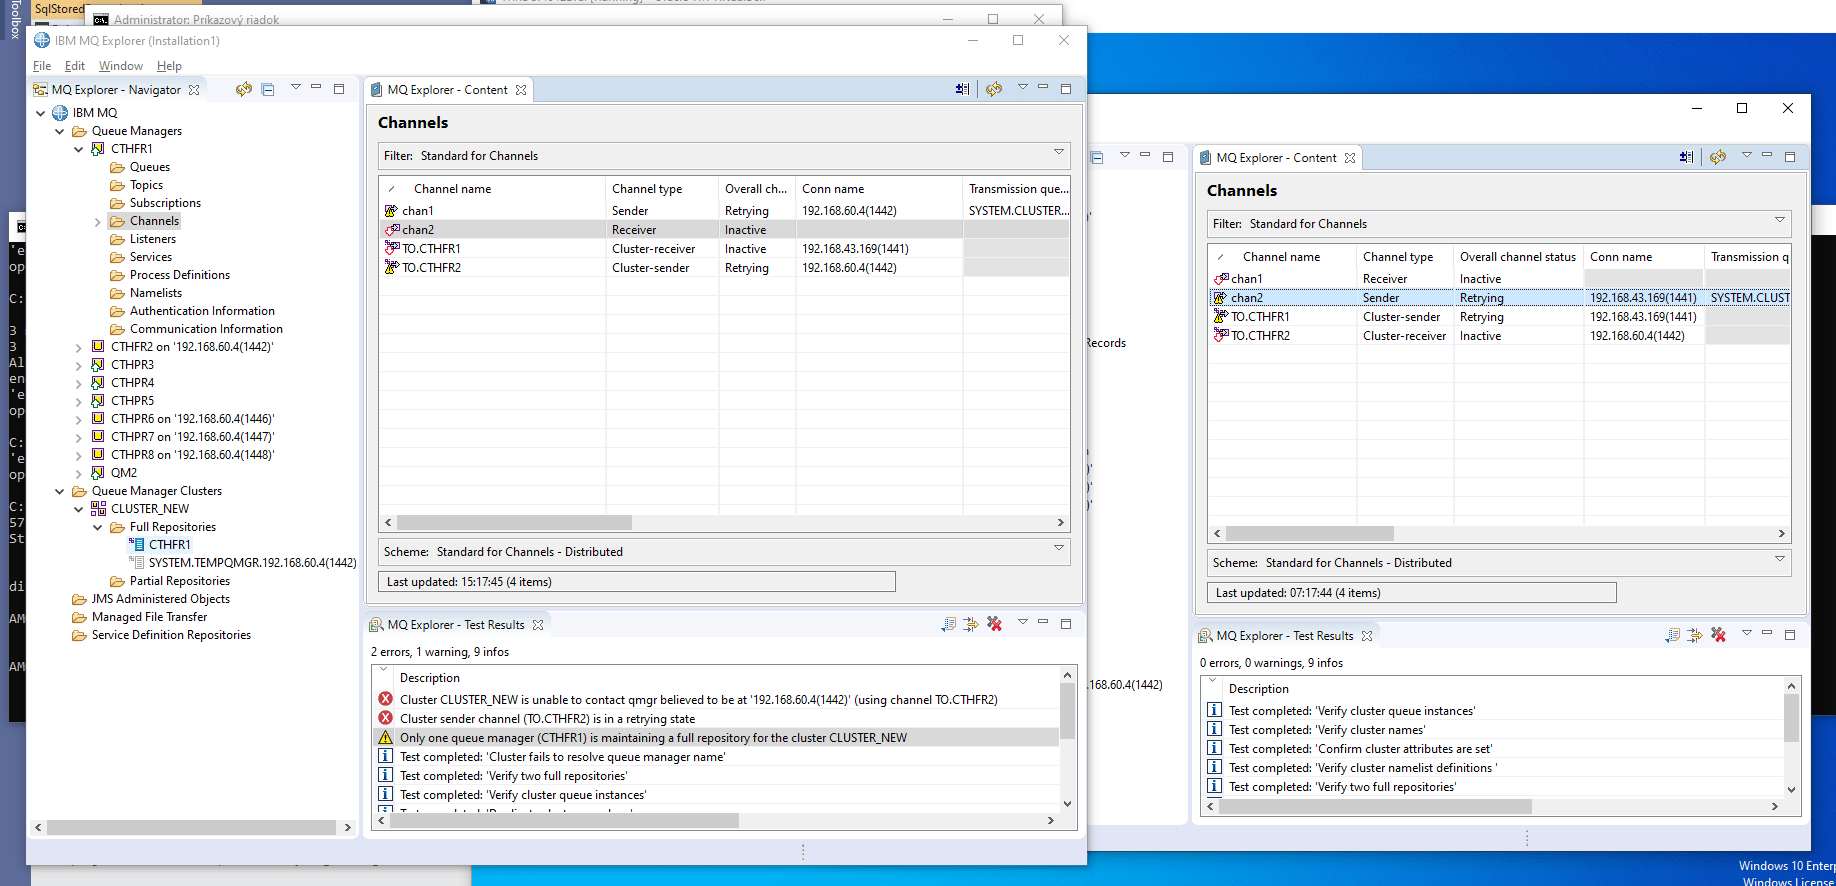The width and height of the screenshot is (1836, 886).
Task: Close the front MQ Explorer - Content tab
Action: (521, 90)
